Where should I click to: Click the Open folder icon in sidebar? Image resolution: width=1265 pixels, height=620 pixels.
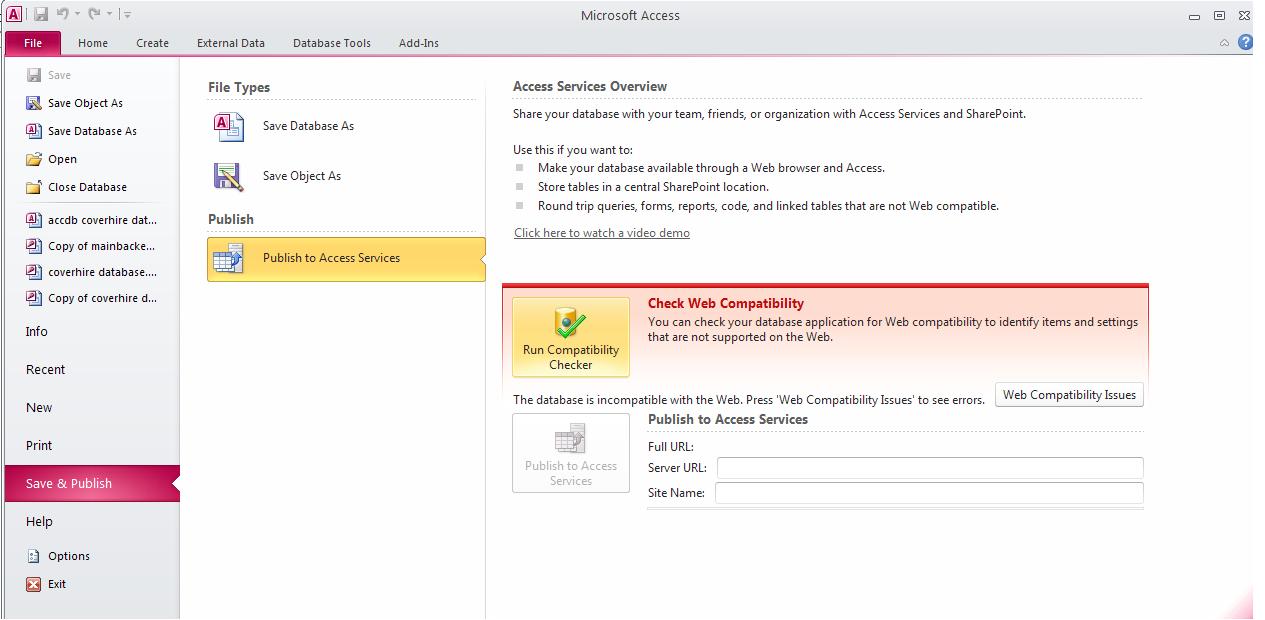coord(34,159)
